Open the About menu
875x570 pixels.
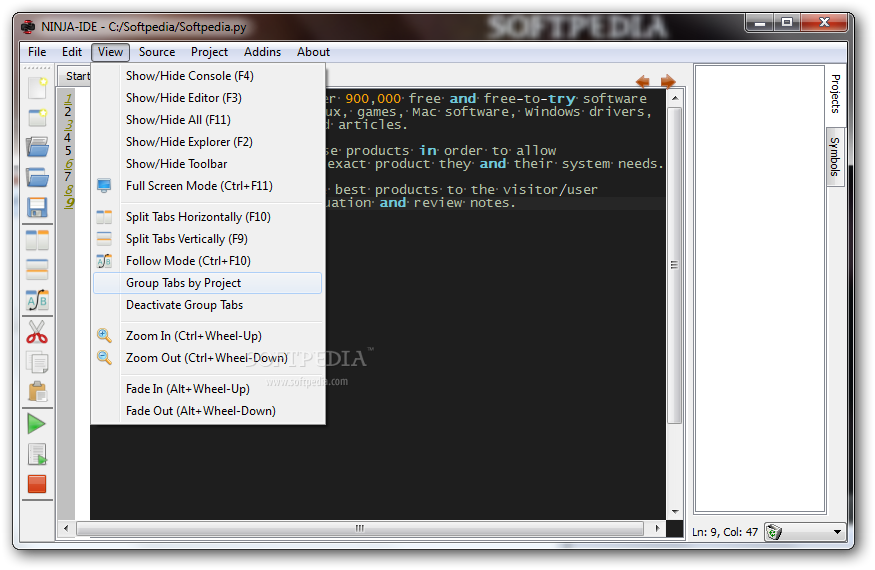coord(313,52)
